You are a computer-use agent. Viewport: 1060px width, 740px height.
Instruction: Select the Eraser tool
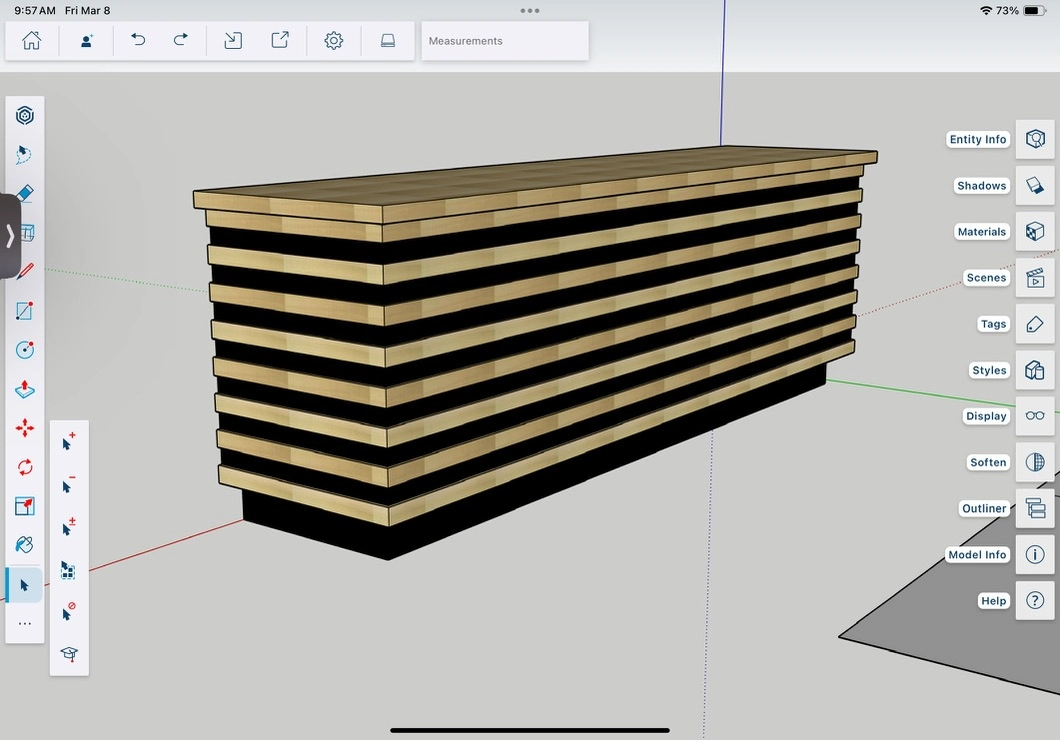[x=25, y=193]
